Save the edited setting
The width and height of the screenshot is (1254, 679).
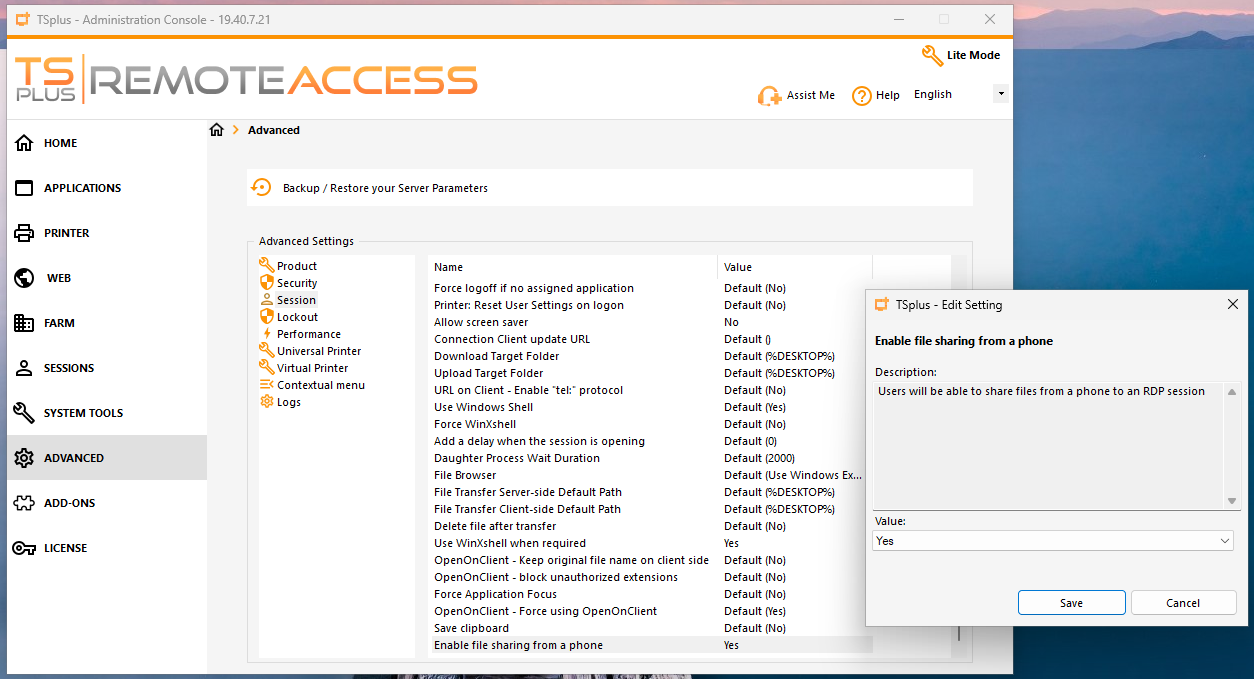click(1072, 603)
